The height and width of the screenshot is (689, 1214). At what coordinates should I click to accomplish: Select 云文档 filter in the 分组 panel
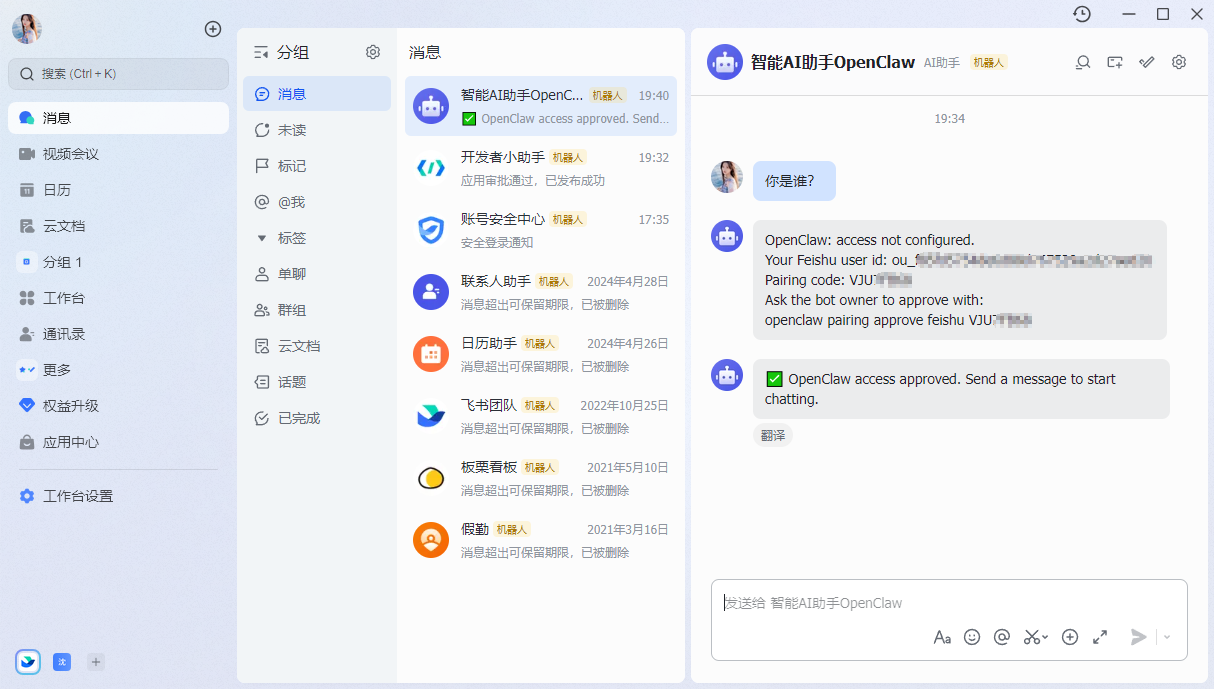click(x=317, y=346)
